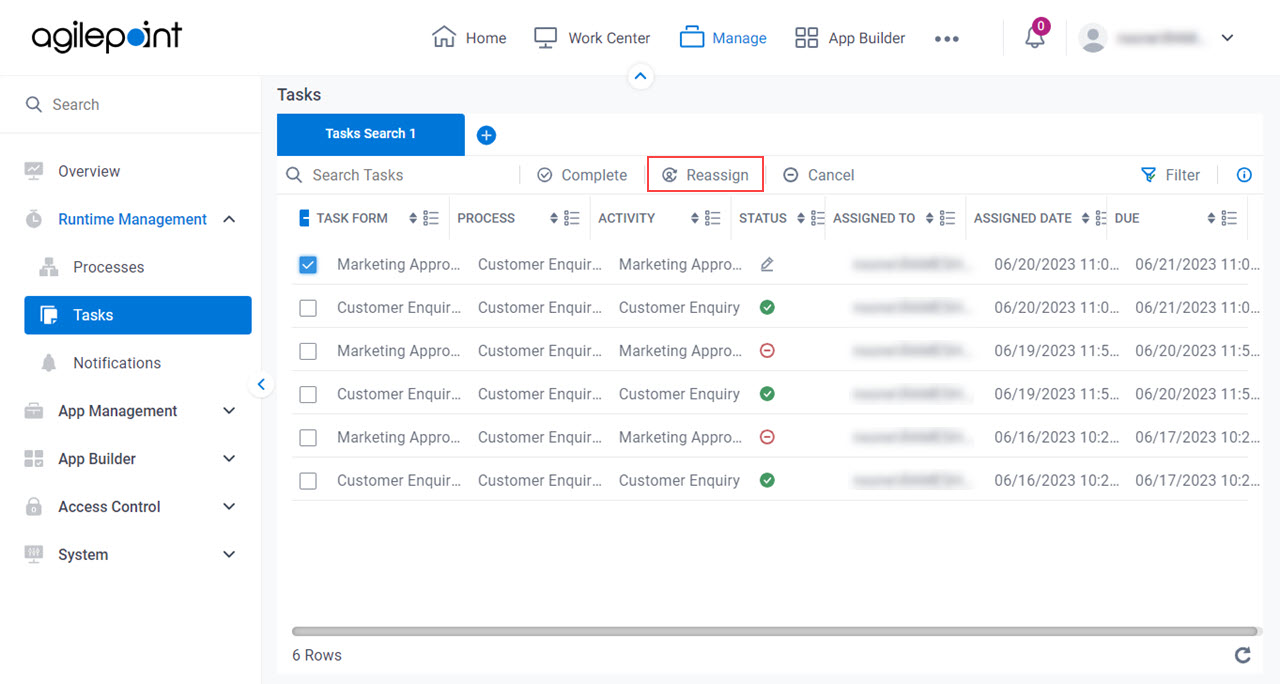1280x684 pixels.
Task: Check the Marketing Approval task dated 06/19/2023
Action: 308,351
